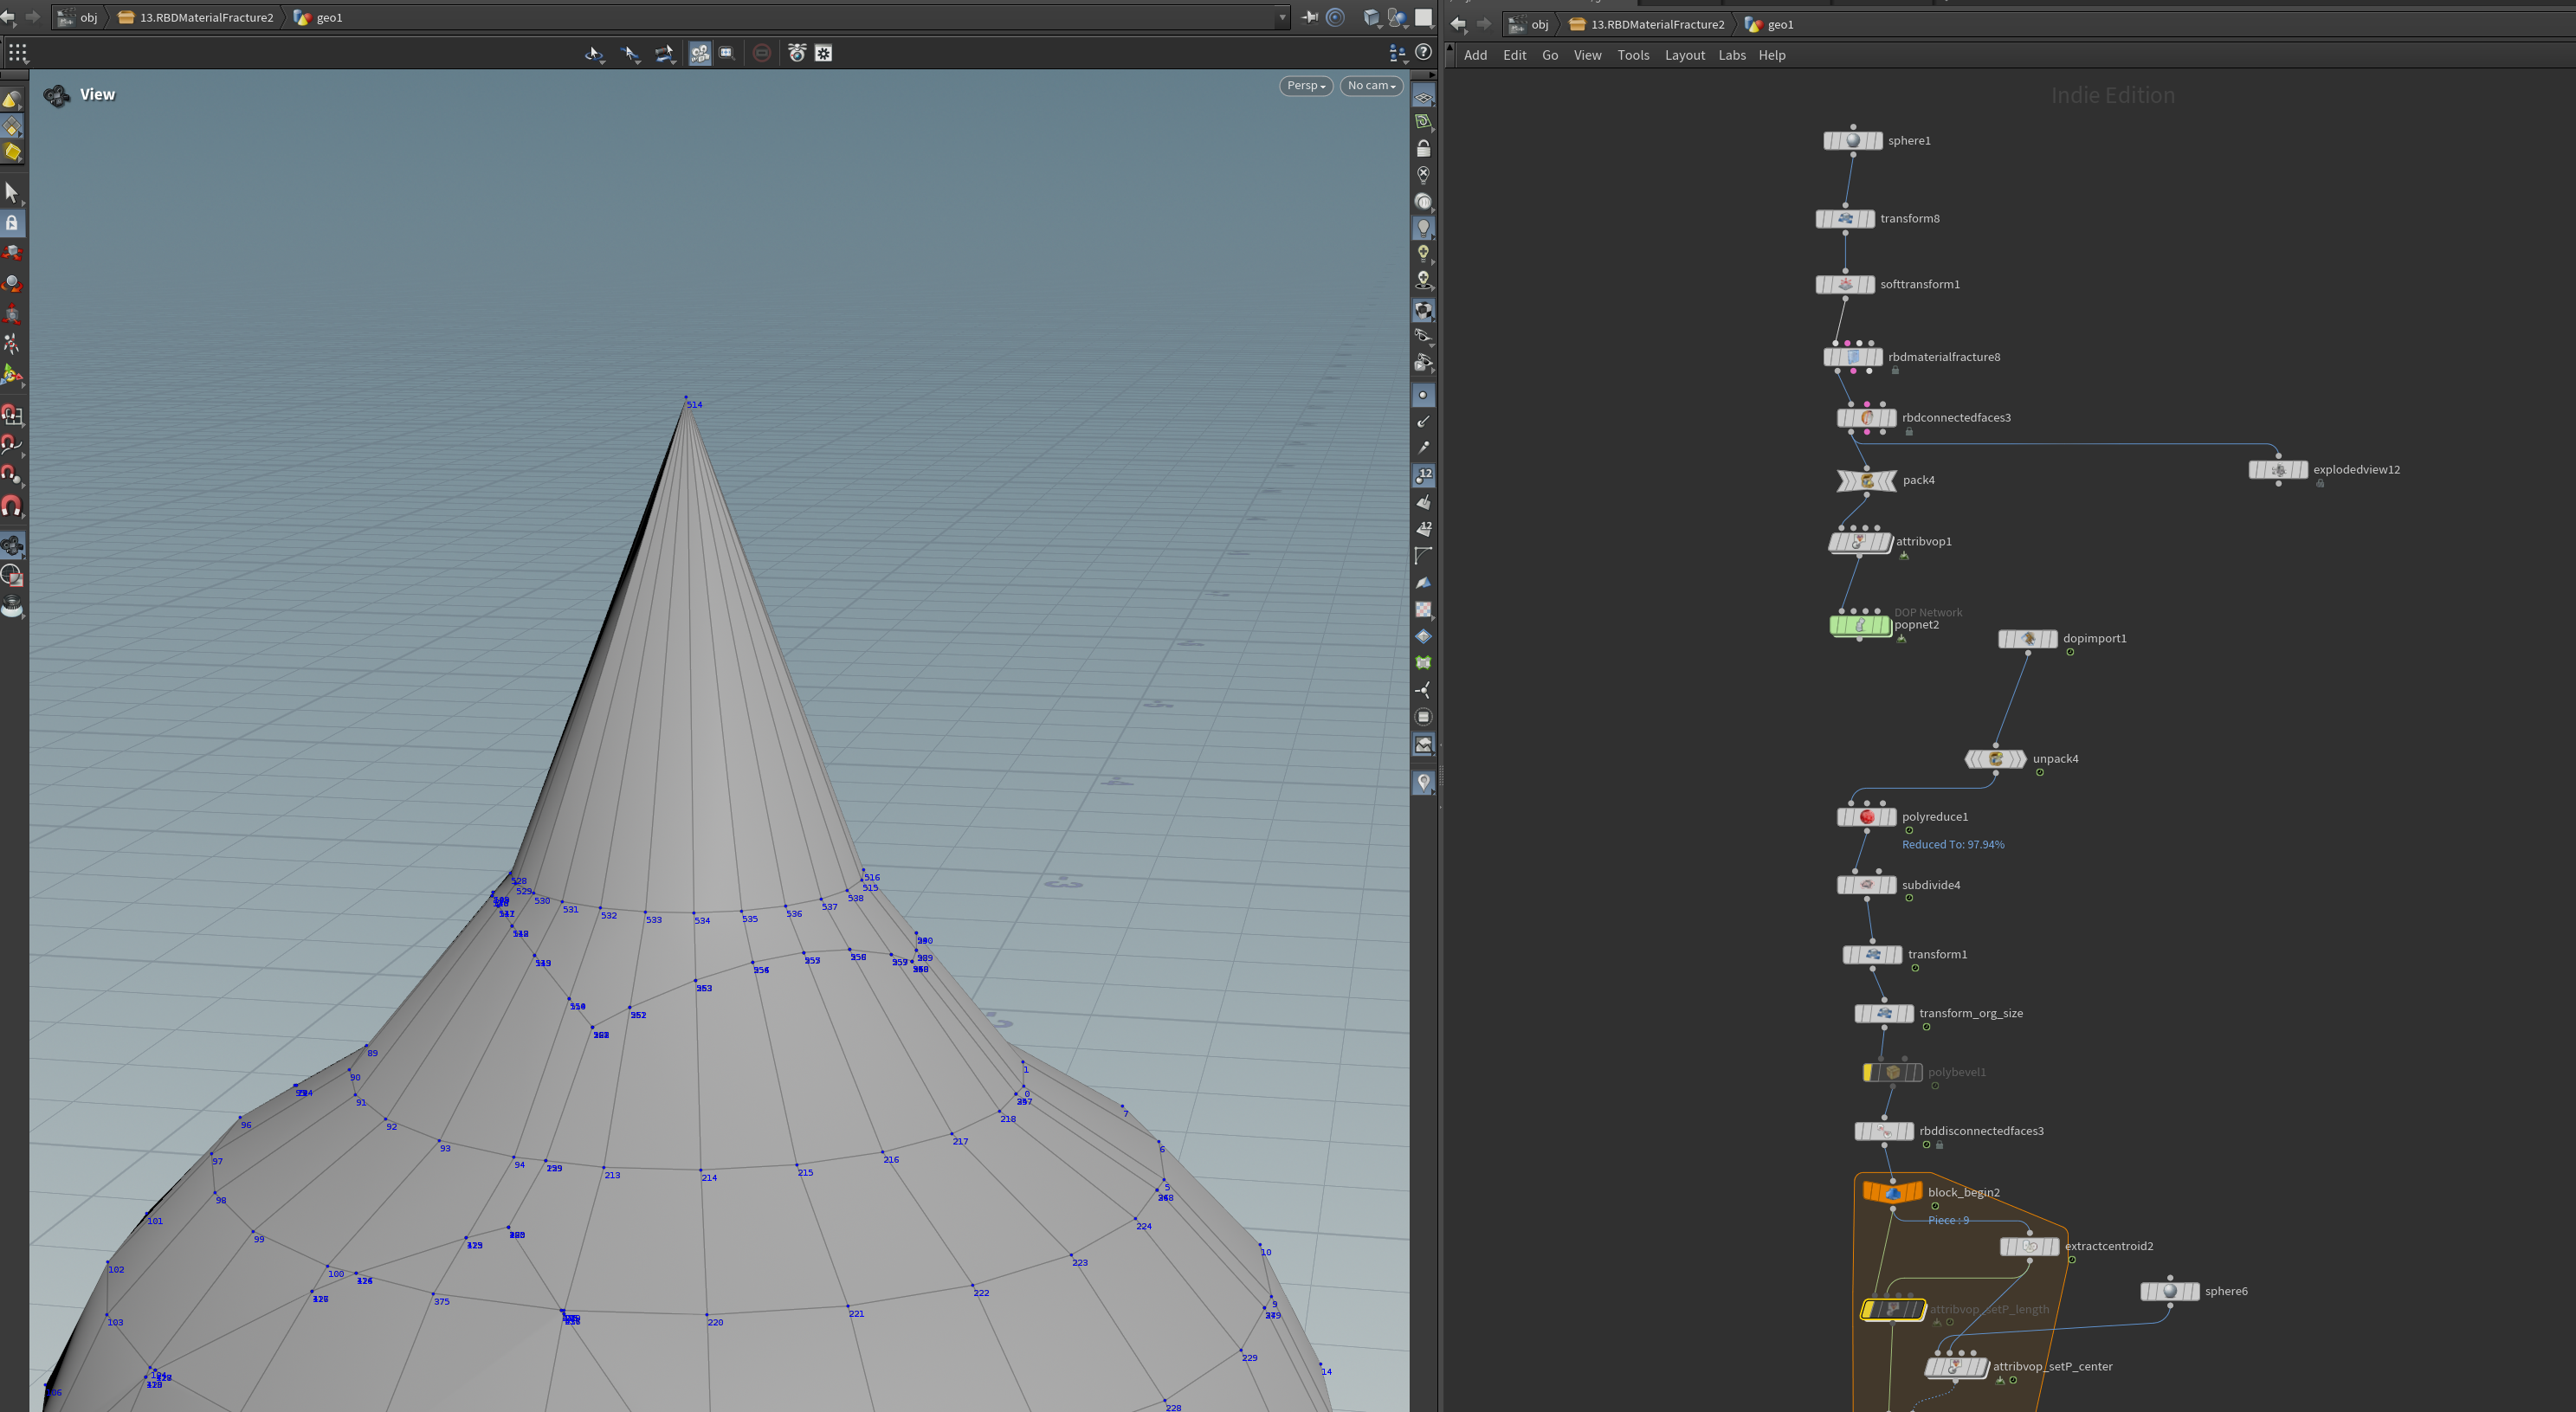Click the red magnet snapping icon in the left toolbar
This screenshot has width=2576, height=1412.
(x=12, y=506)
